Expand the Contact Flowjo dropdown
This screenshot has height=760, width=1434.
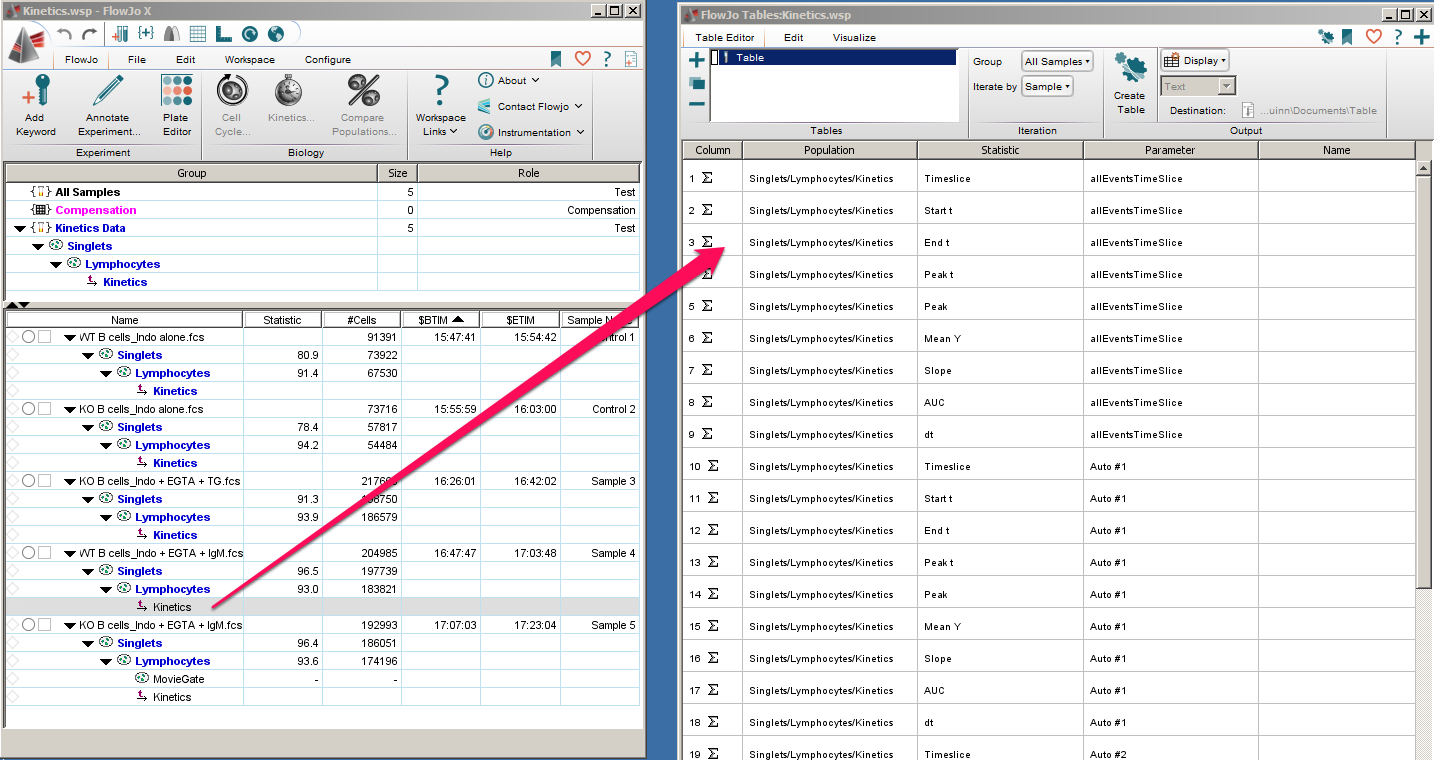530,106
